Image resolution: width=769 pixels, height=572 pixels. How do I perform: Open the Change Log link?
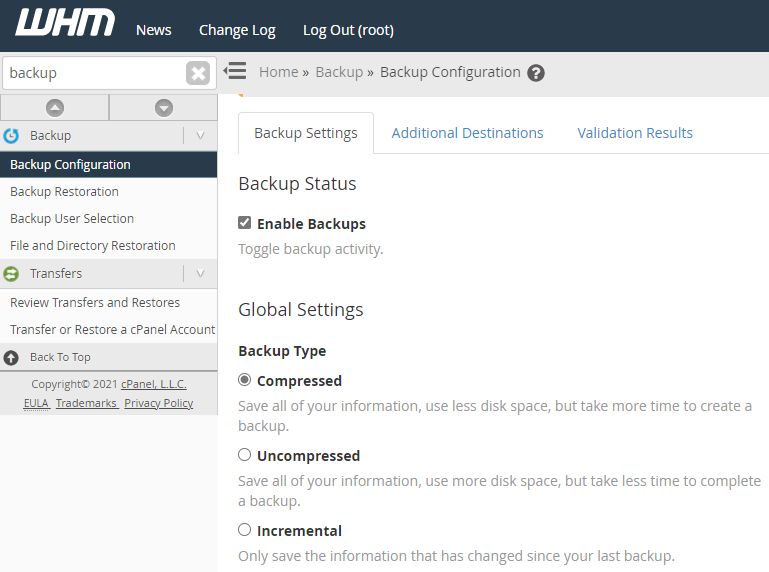coord(237,30)
